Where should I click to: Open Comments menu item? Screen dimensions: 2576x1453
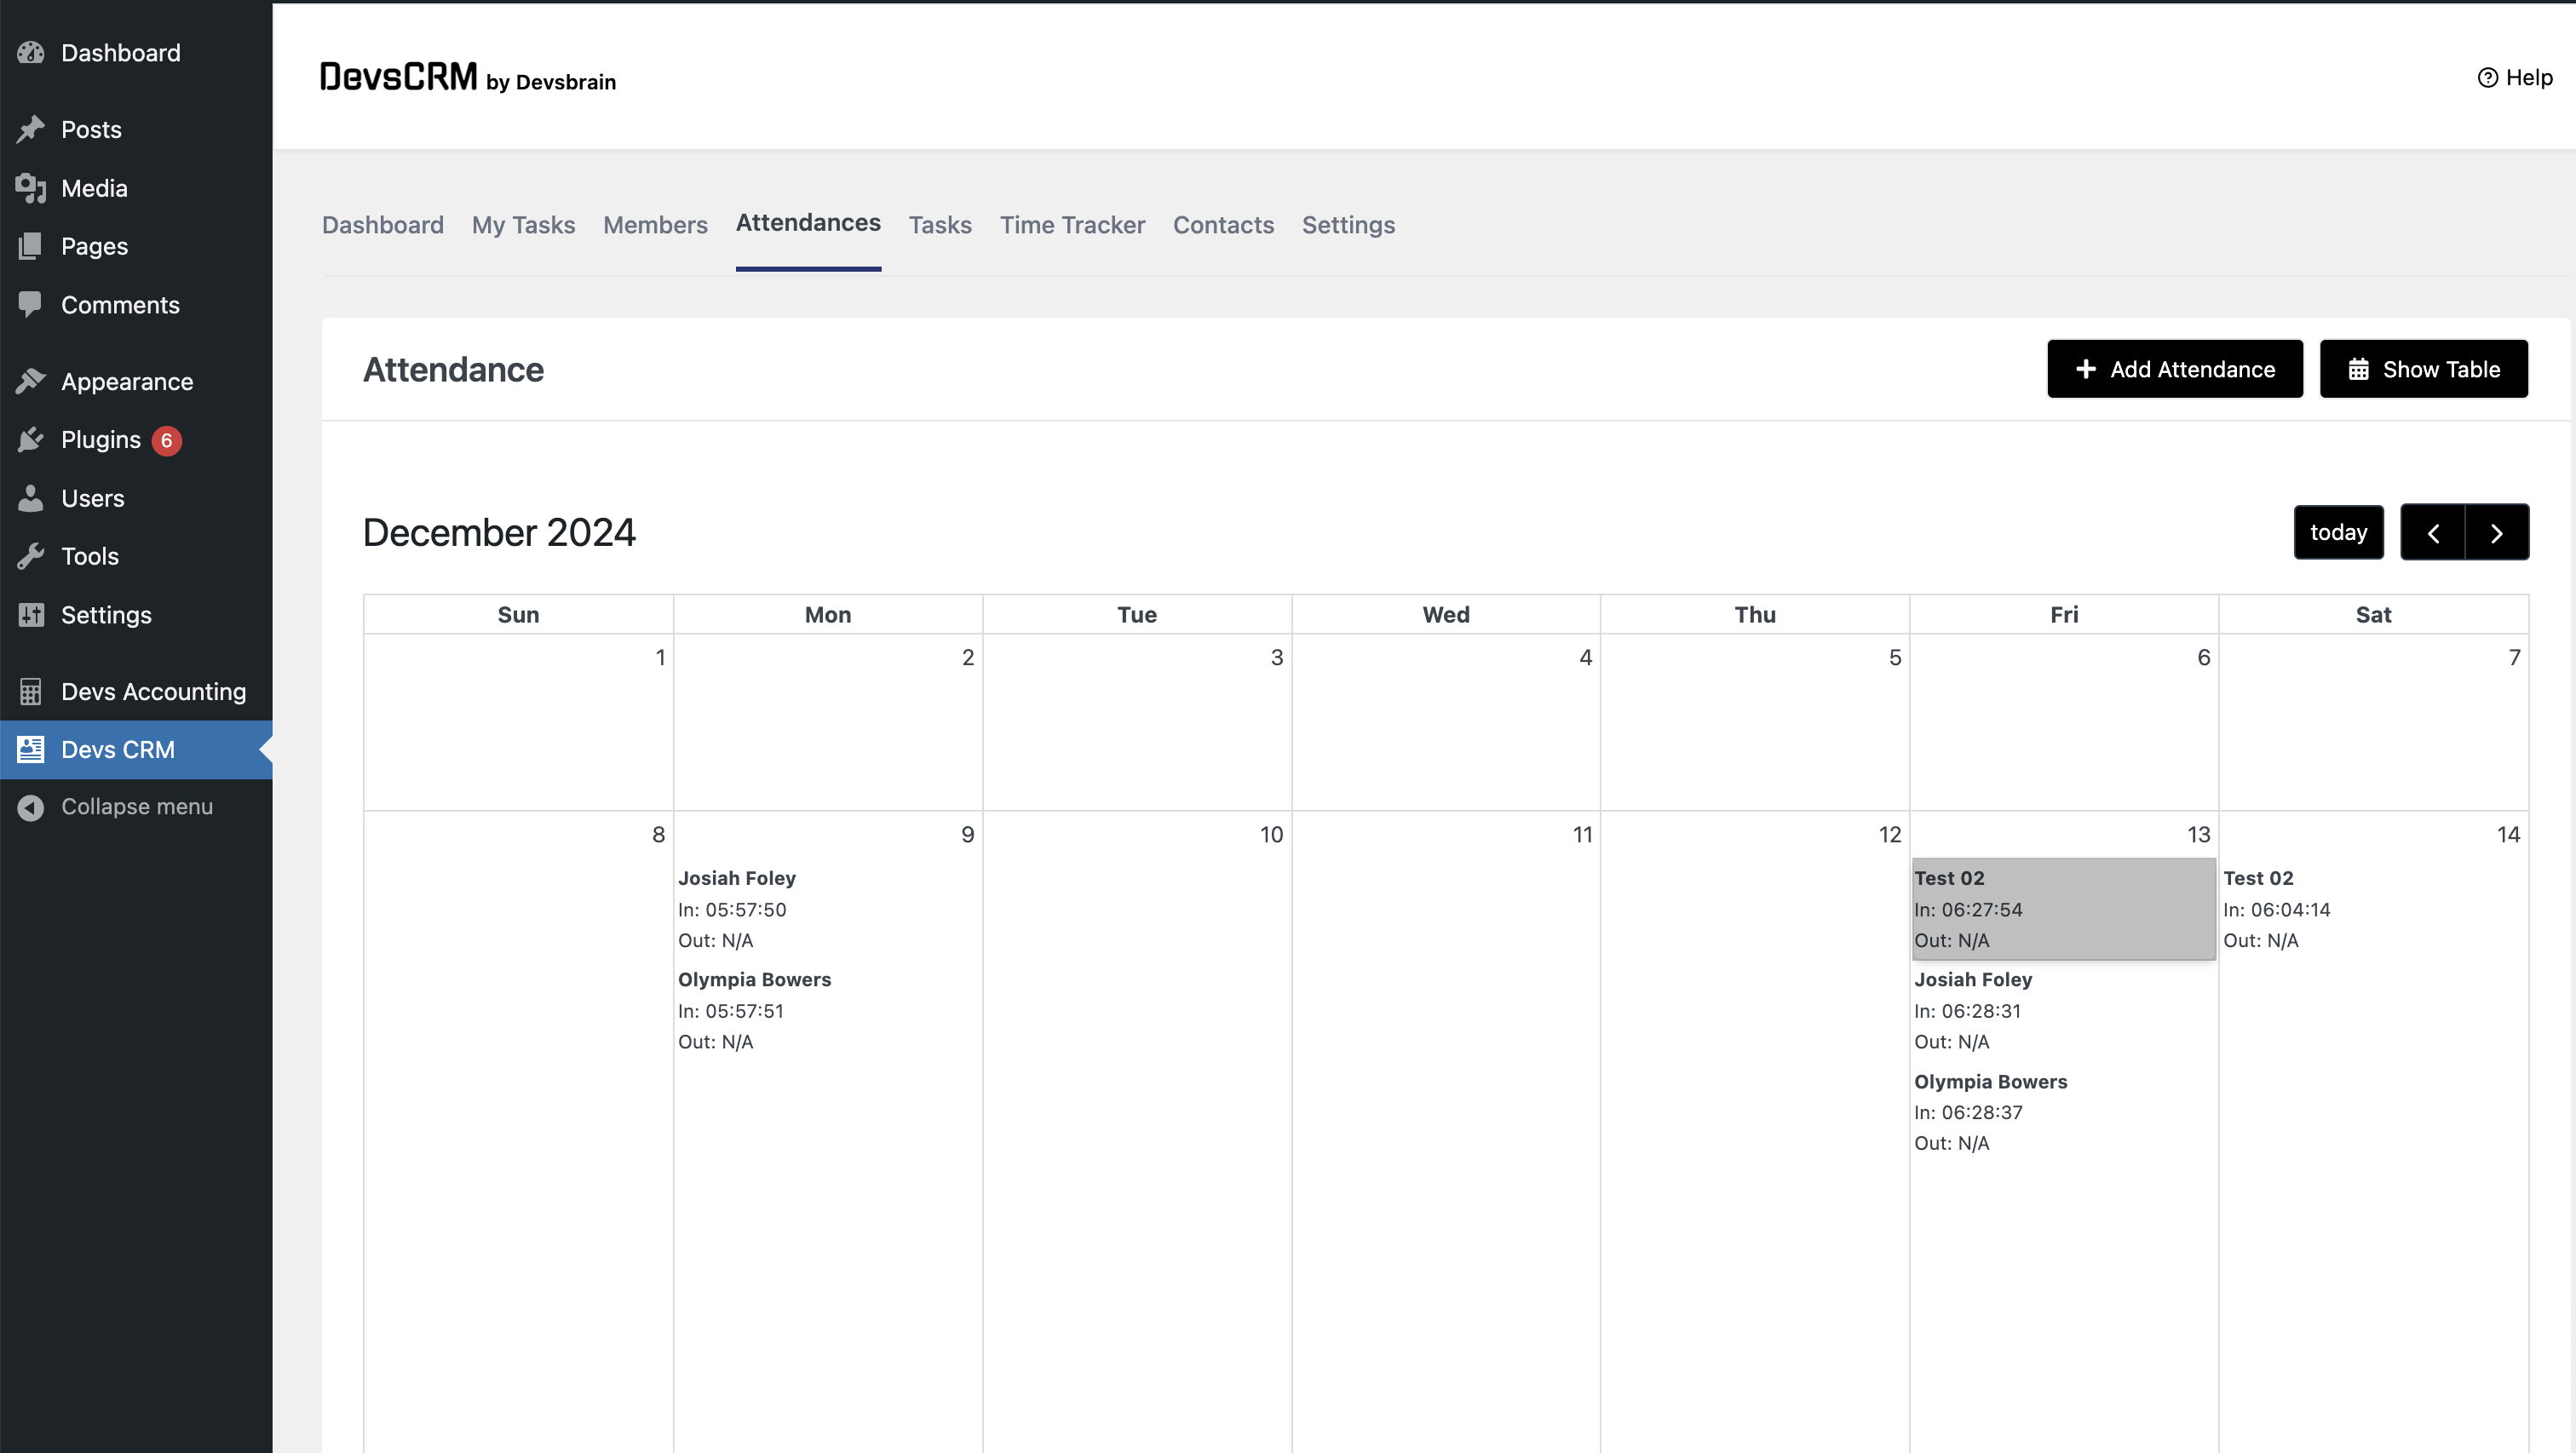(x=136, y=305)
